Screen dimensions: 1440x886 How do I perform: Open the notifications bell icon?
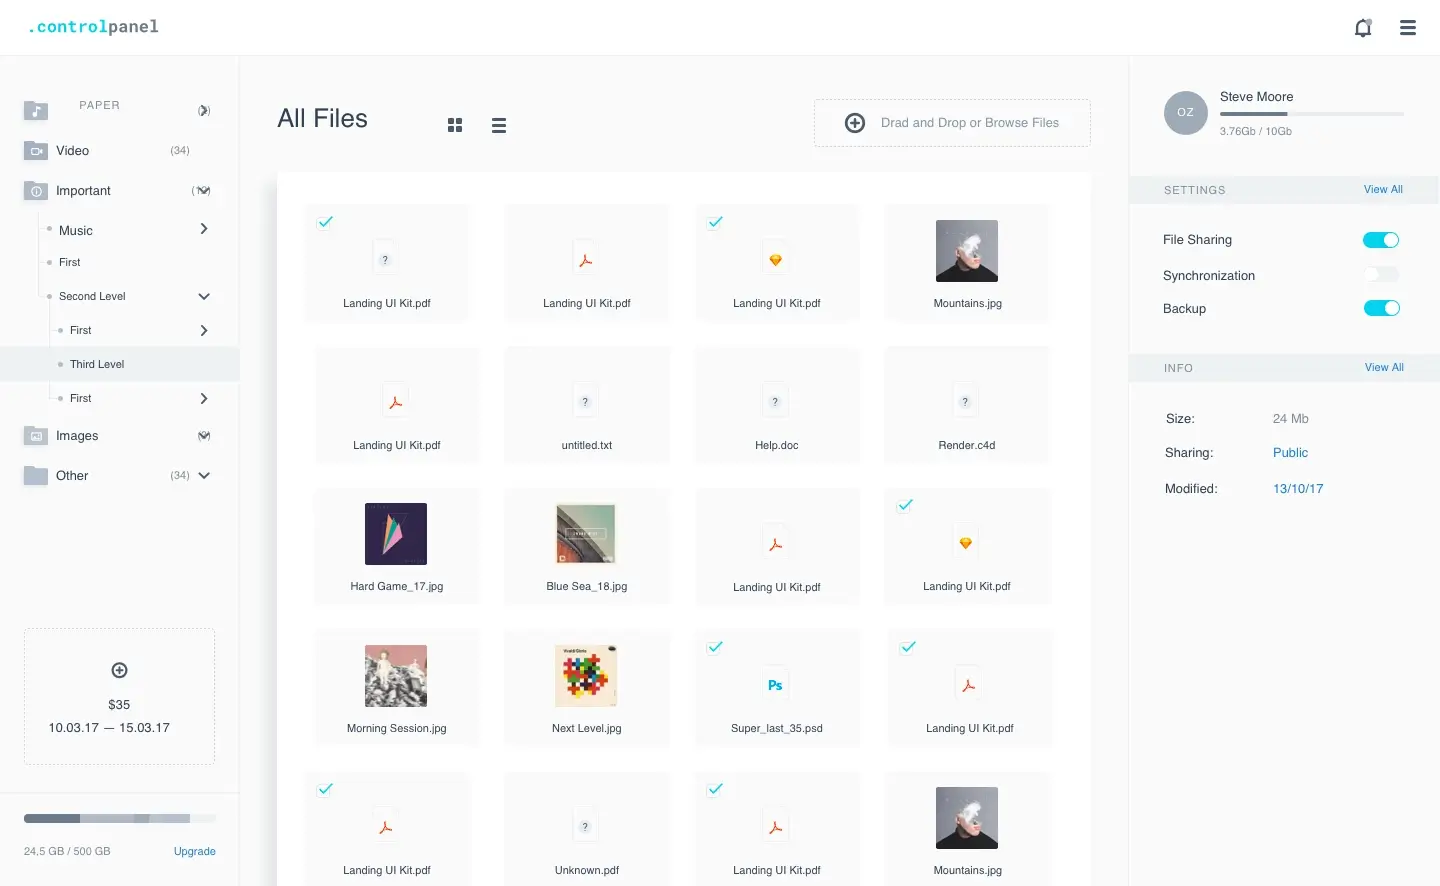point(1363,28)
